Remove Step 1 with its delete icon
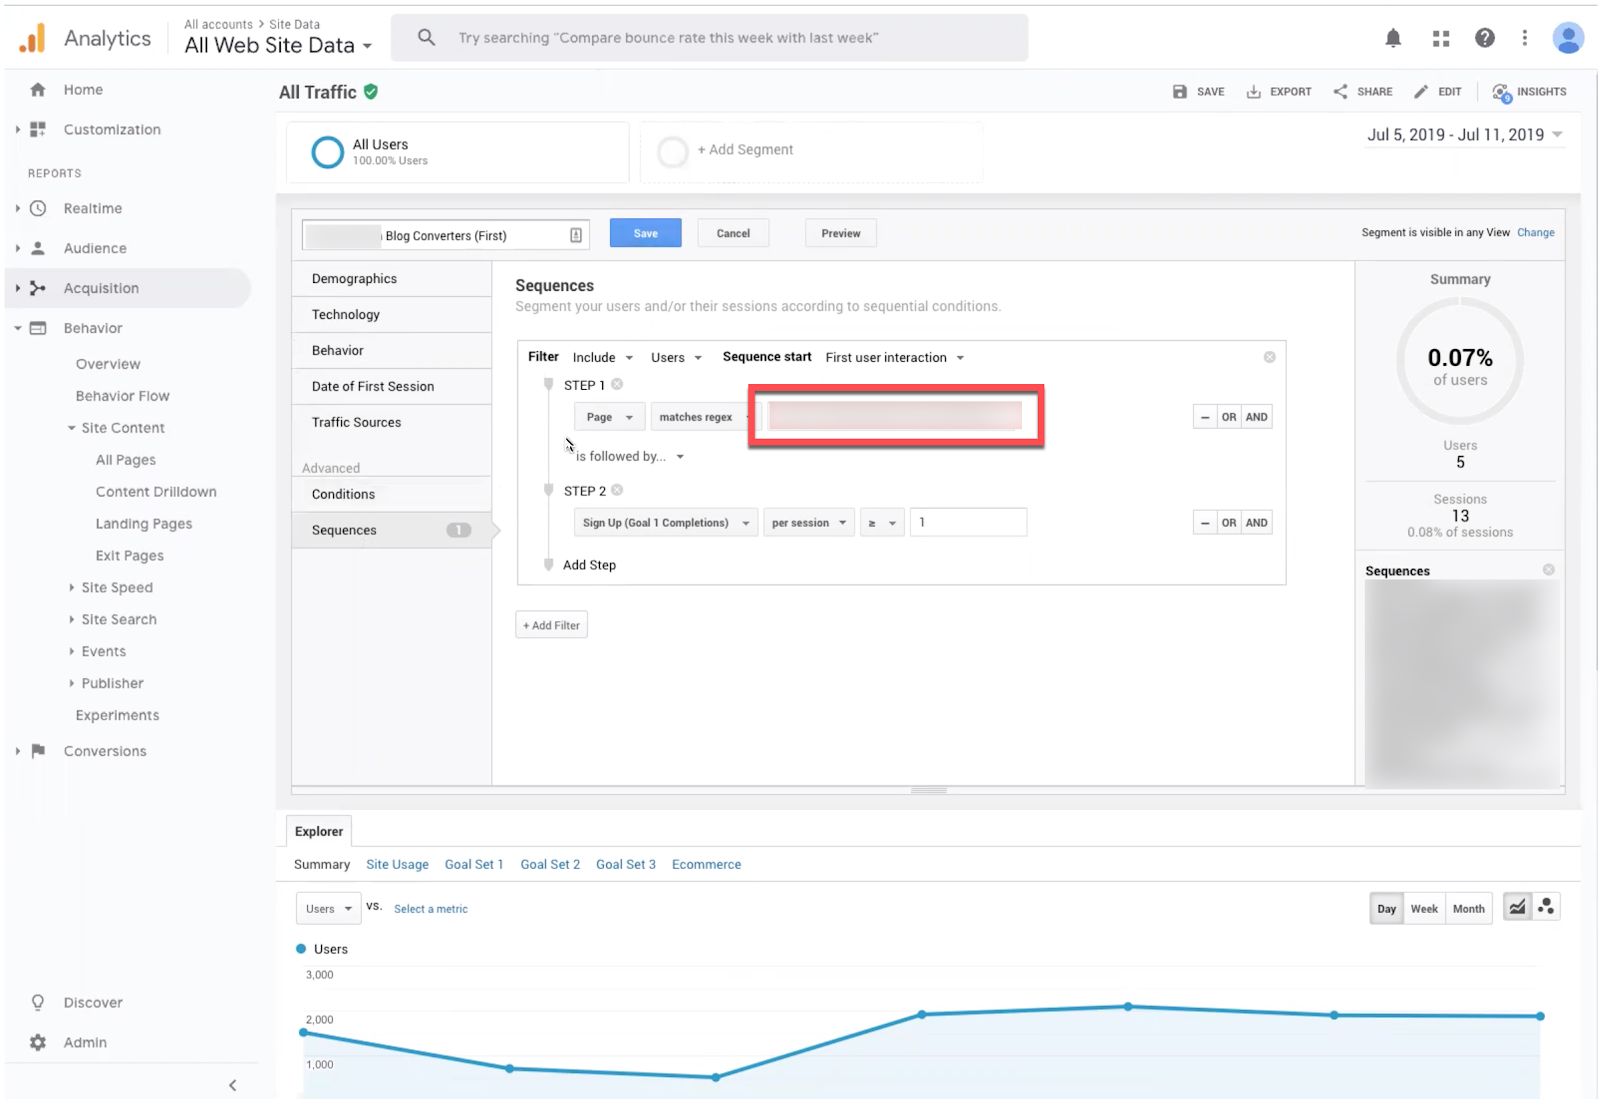Viewport: 1600px width, 1099px height. tap(617, 385)
